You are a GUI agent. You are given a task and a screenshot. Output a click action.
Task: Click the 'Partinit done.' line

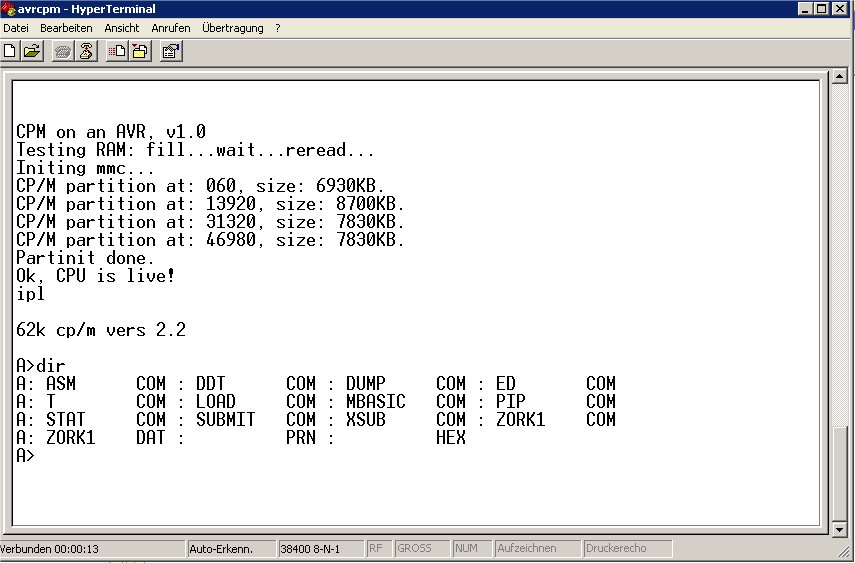tap(85, 257)
